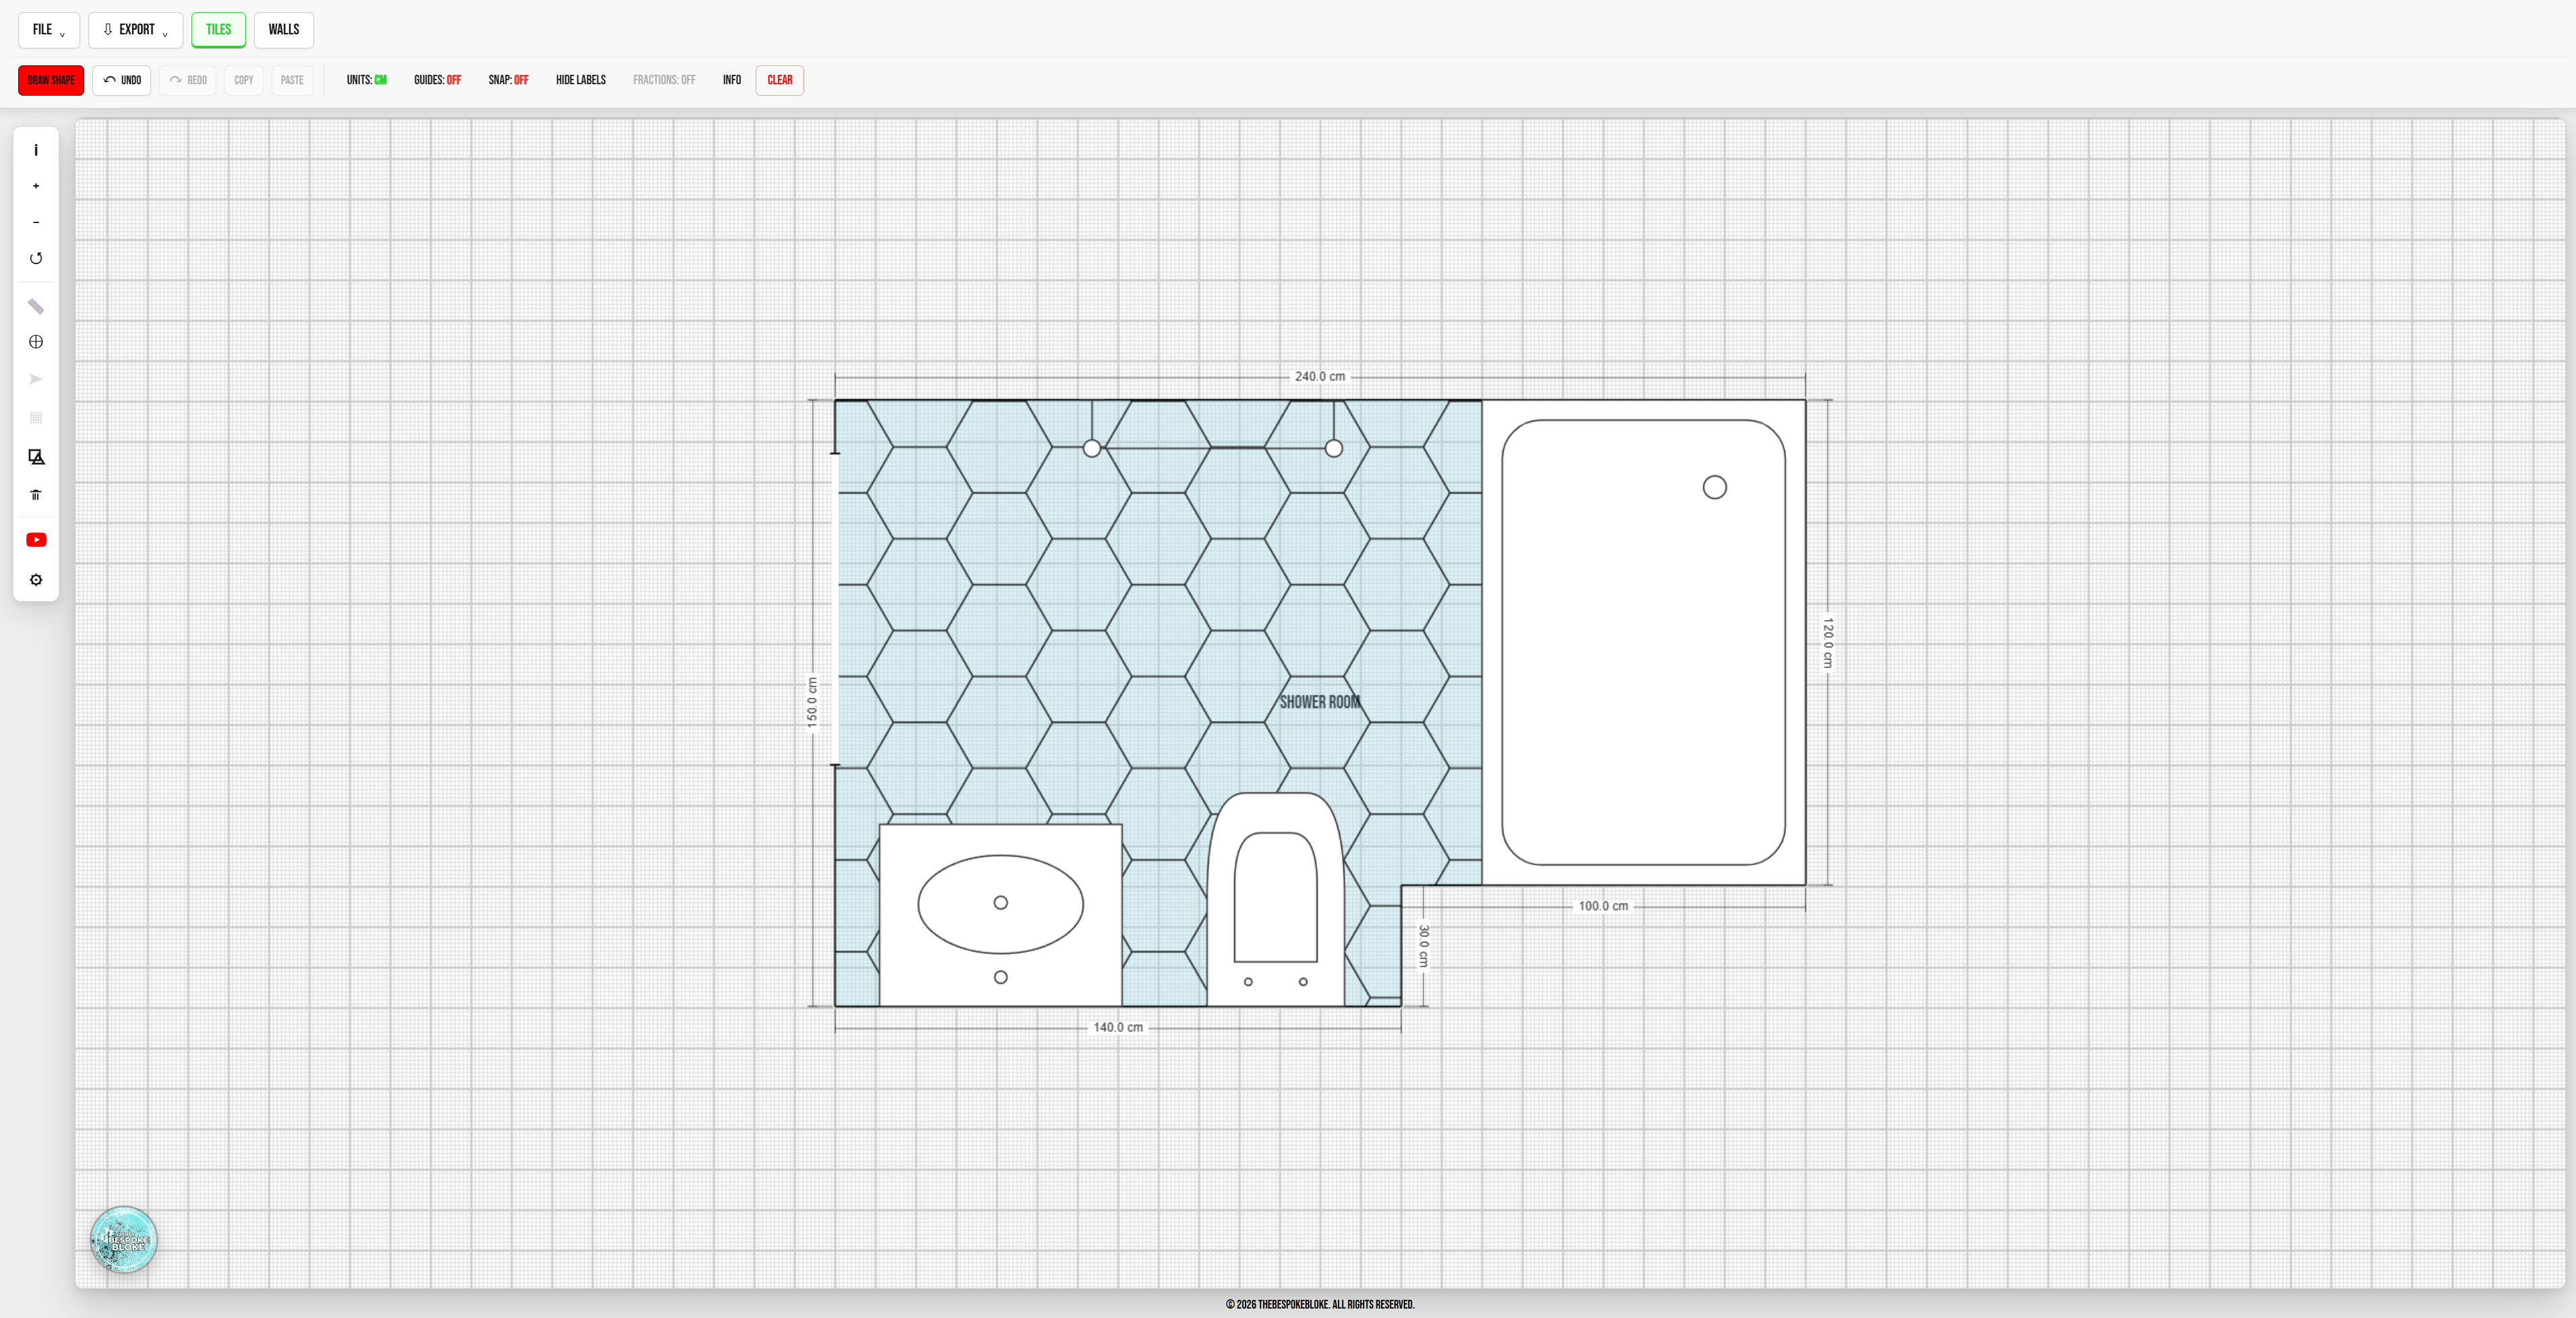
Task: Click the greyed-out grid icon
Action: (36, 417)
